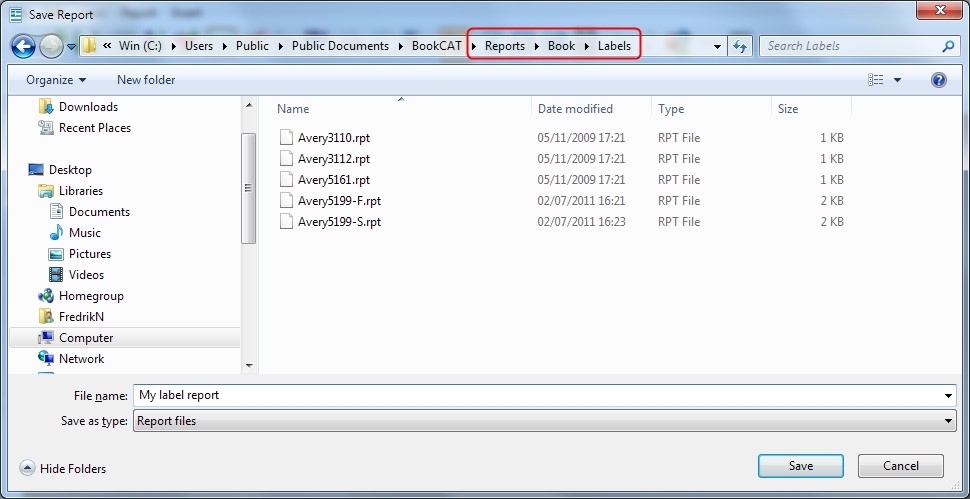The height and width of the screenshot is (499, 970).
Task: Select FredrikN user folder in navigation pane
Action: [x=81, y=317]
